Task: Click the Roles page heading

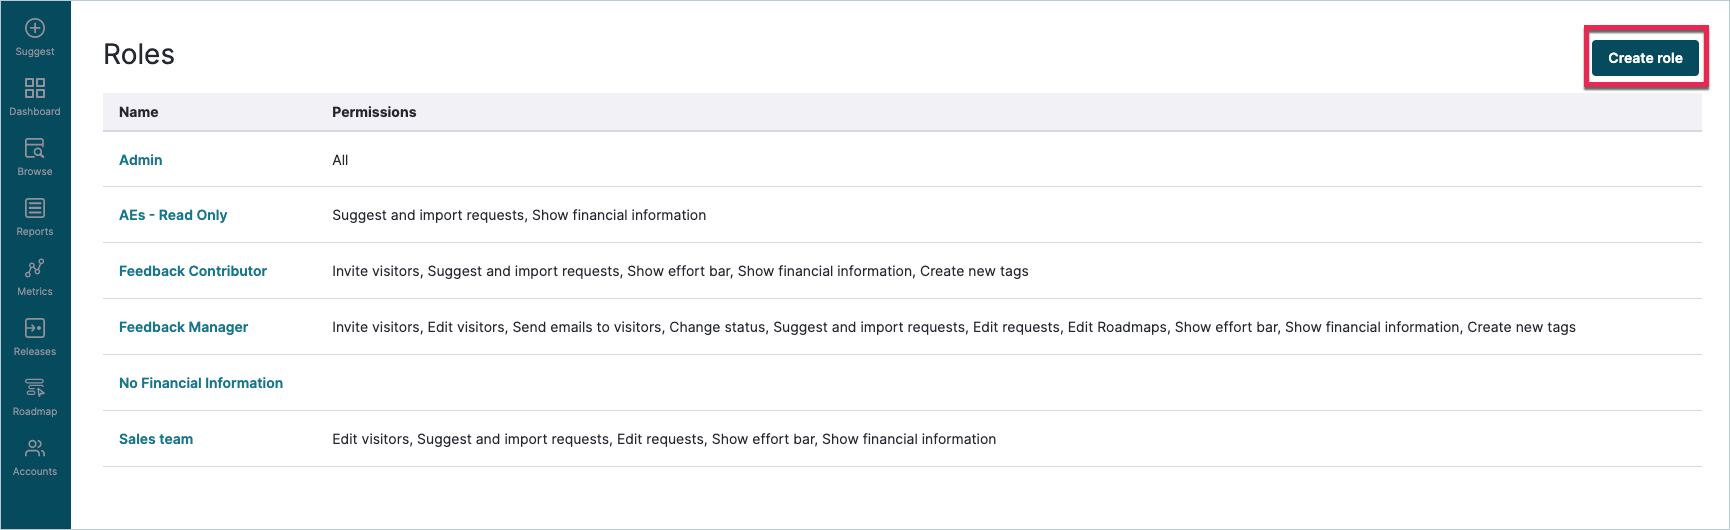Action: tap(139, 54)
